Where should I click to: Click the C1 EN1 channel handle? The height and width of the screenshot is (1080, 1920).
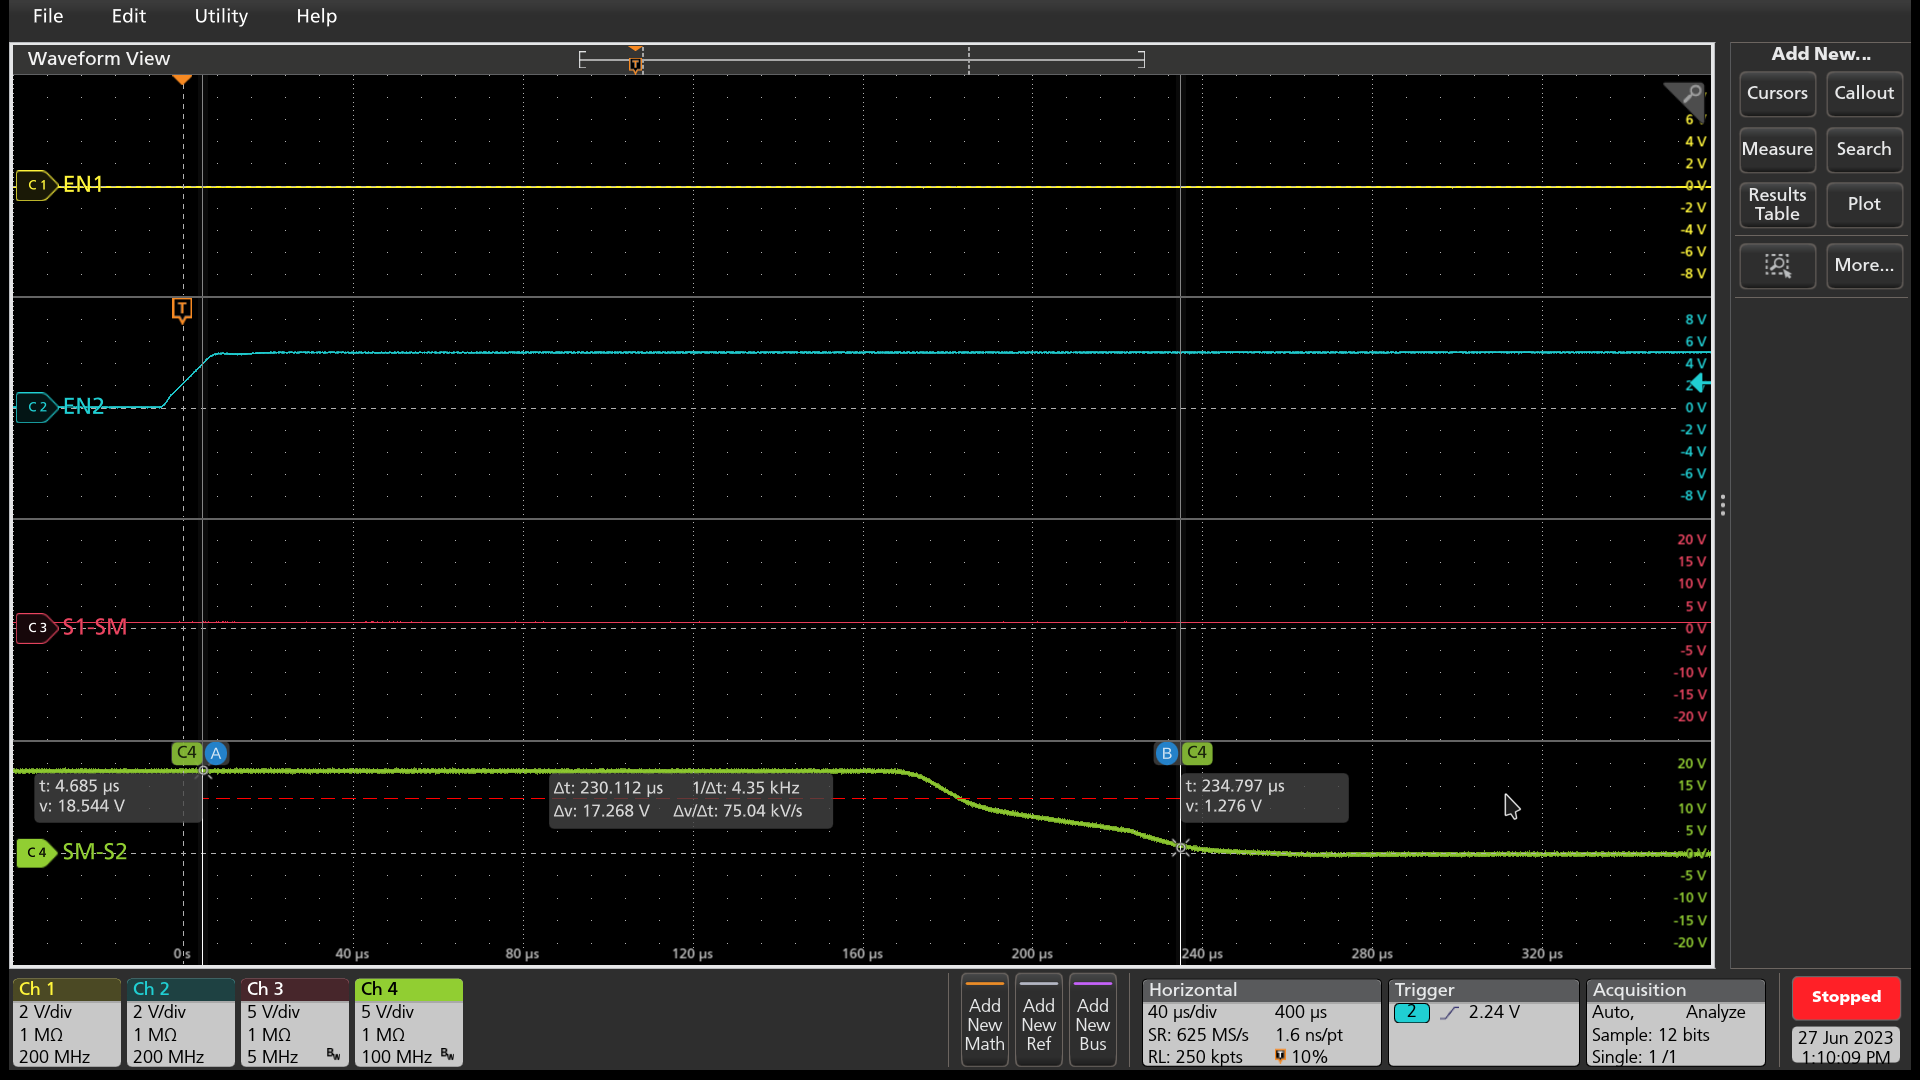[x=37, y=185]
